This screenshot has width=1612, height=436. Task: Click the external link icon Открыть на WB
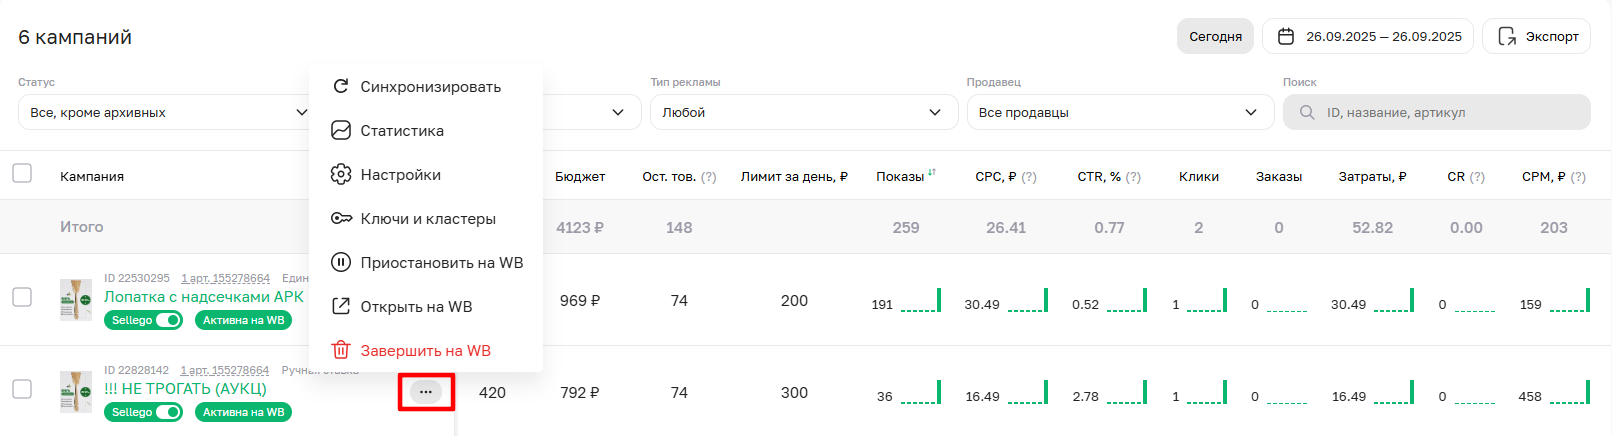click(x=341, y=307)
